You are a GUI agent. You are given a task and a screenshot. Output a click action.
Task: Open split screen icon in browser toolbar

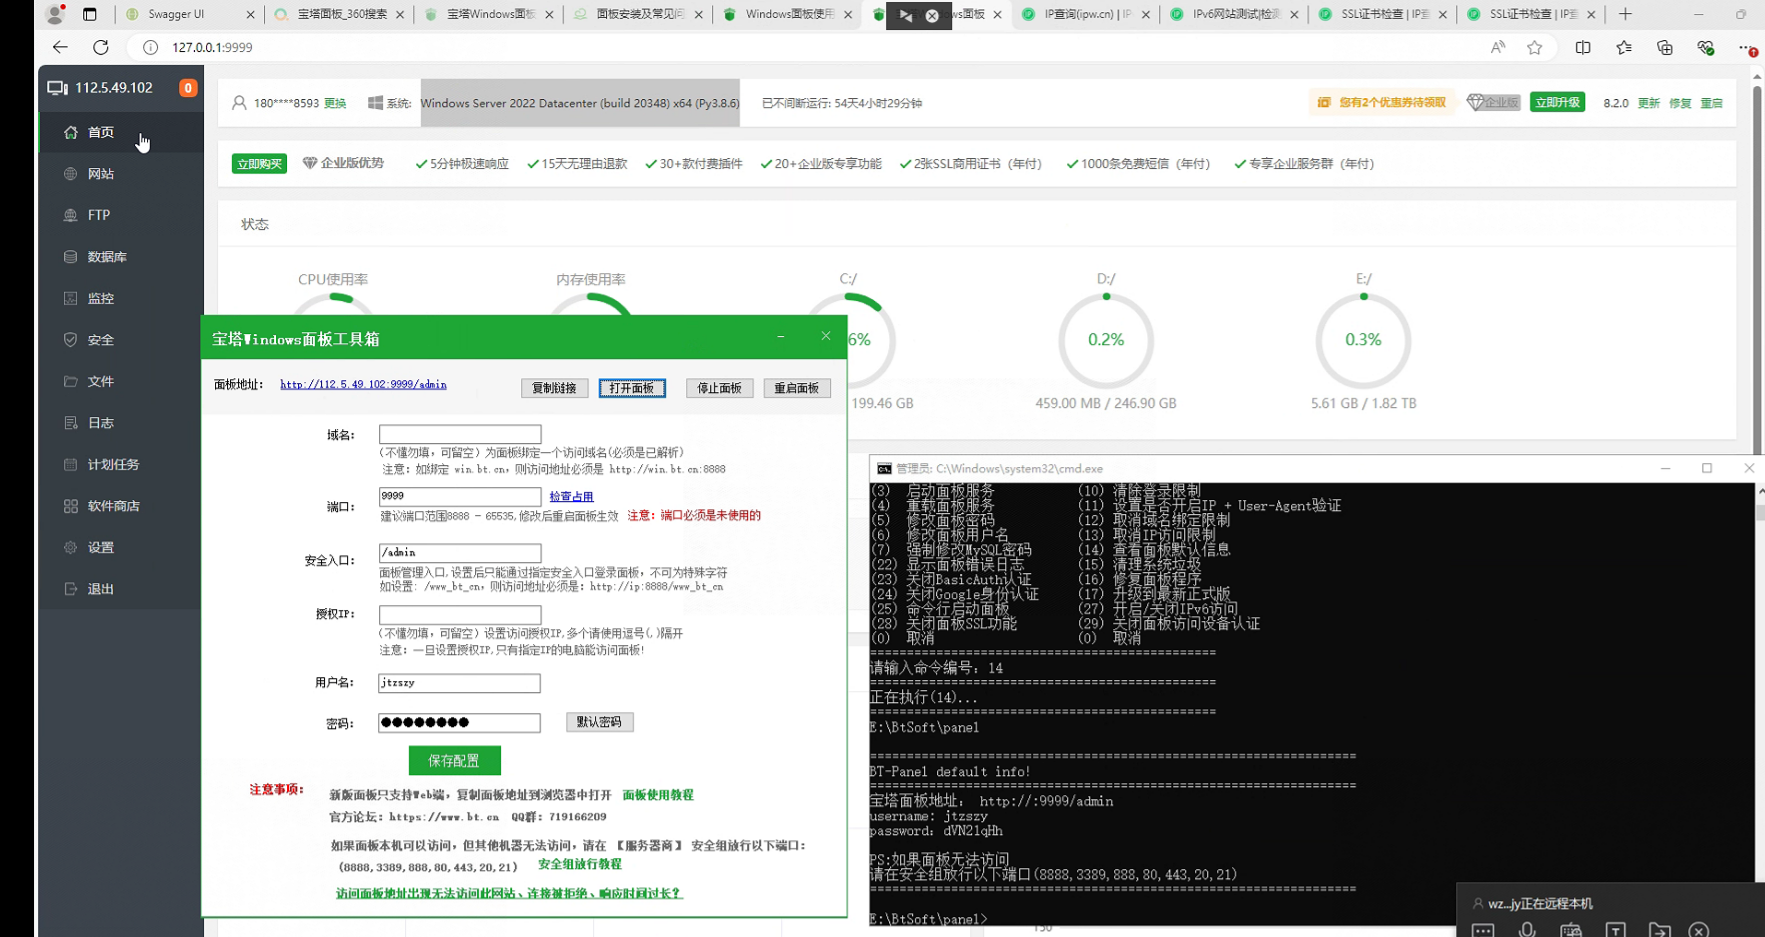click(1583, 47)
